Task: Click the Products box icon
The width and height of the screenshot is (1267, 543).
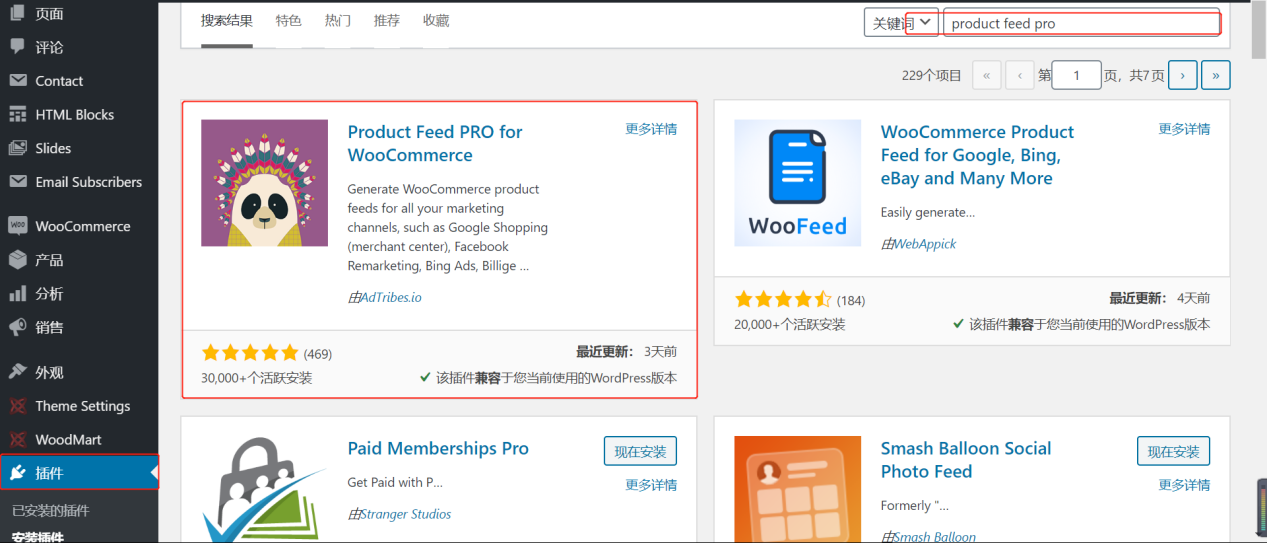Action: [x=17, y=260]
